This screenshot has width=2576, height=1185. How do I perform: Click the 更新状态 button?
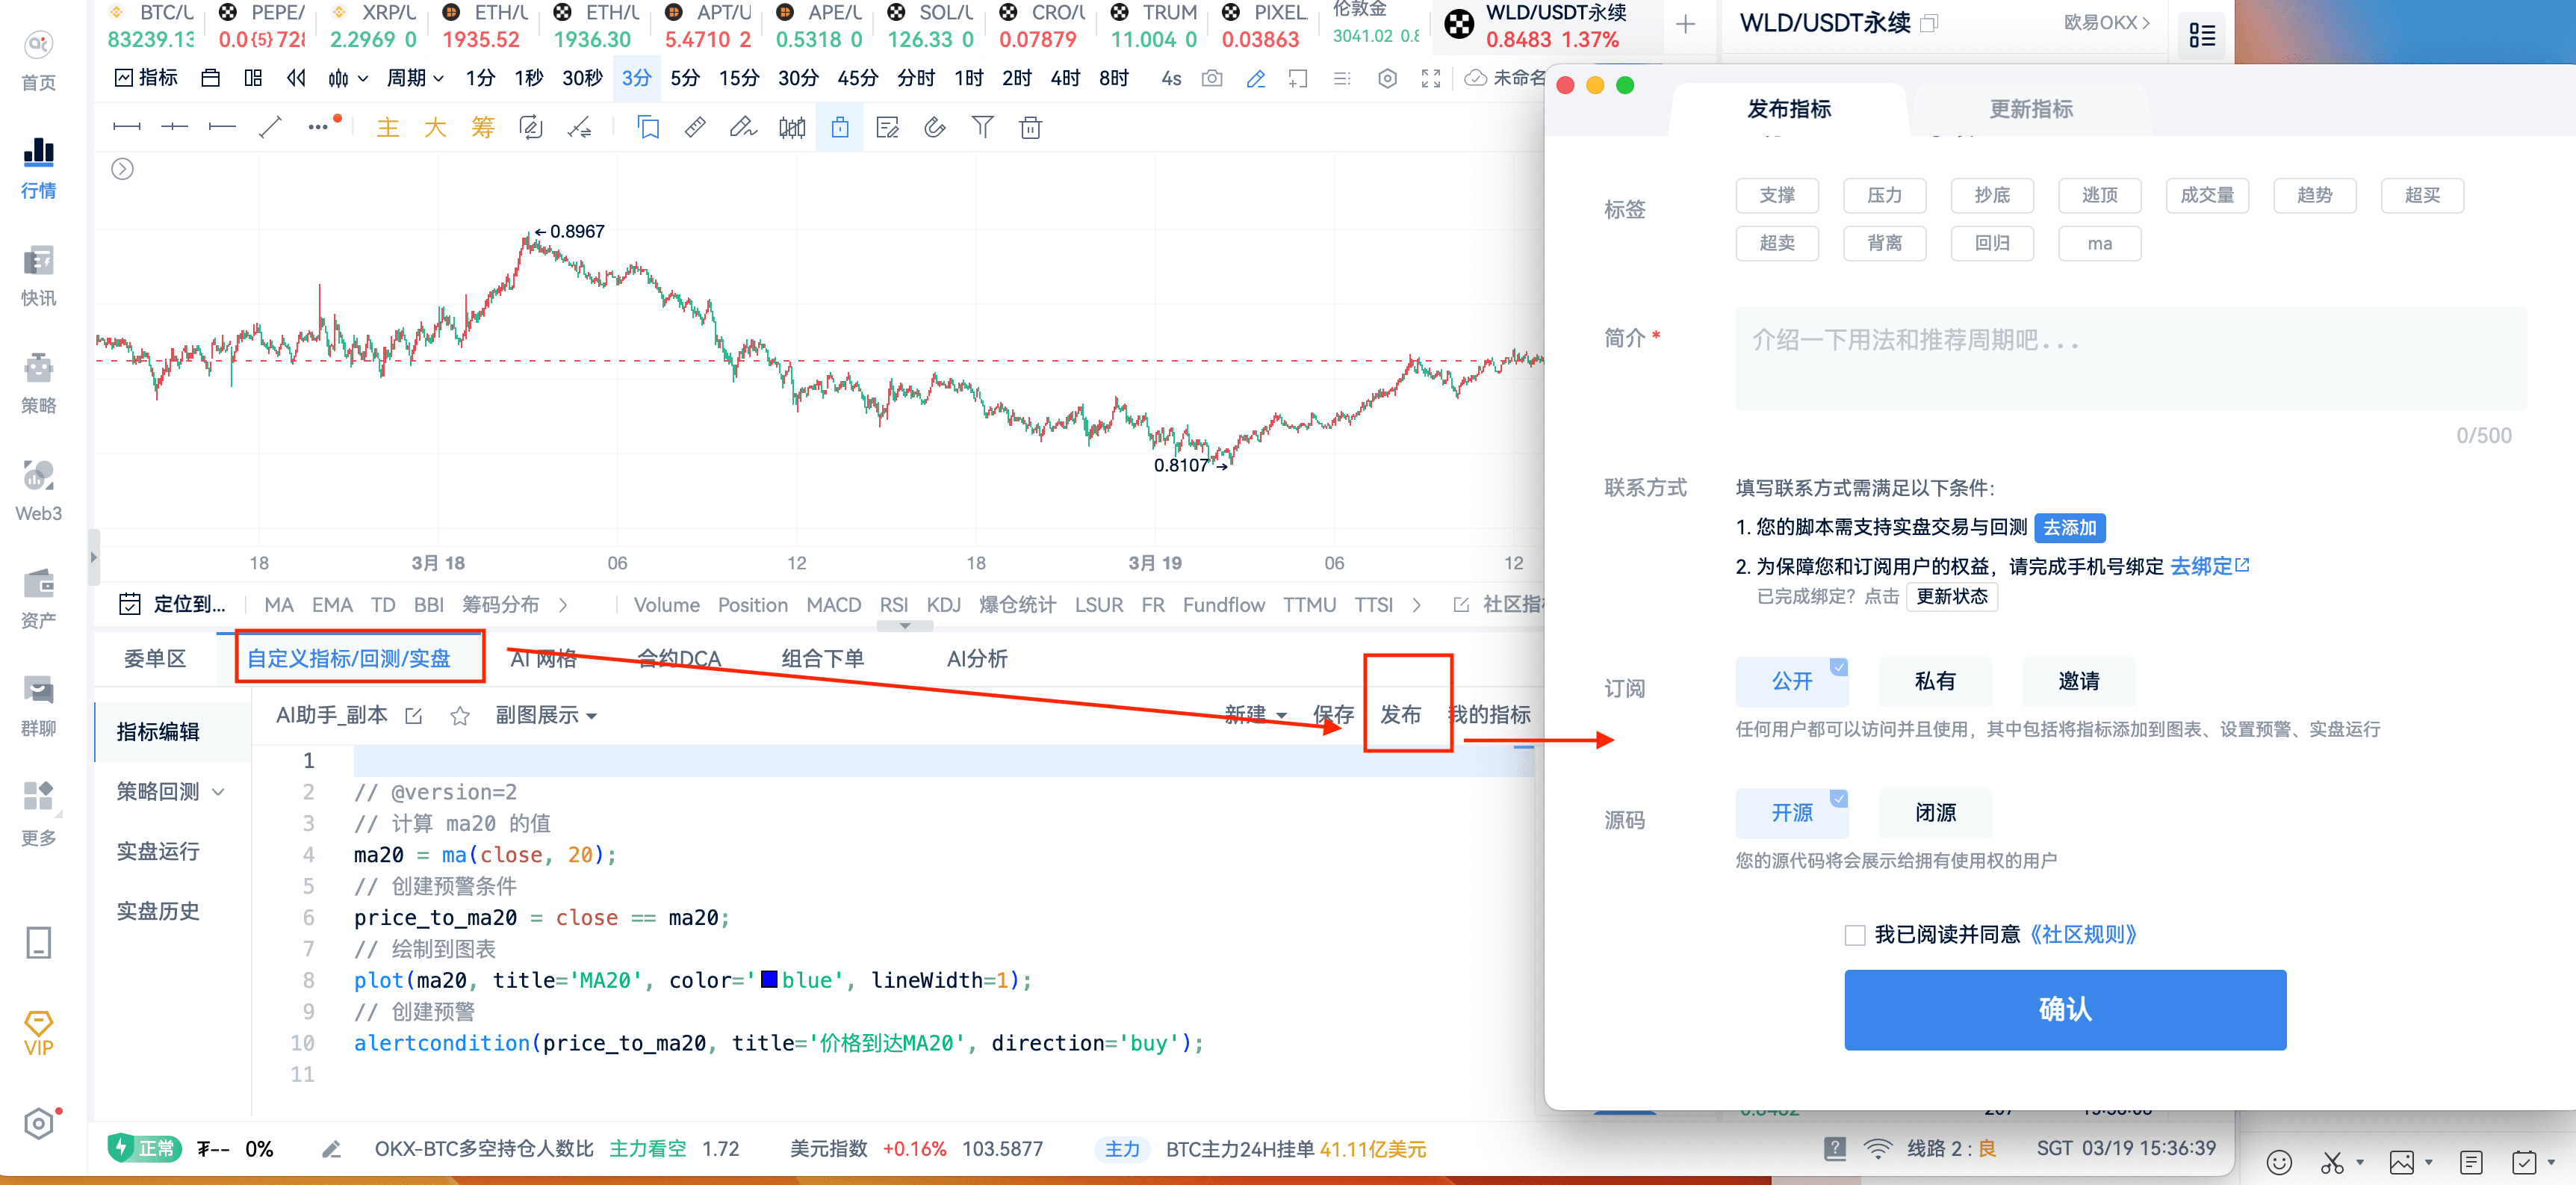click(1952, 596)
